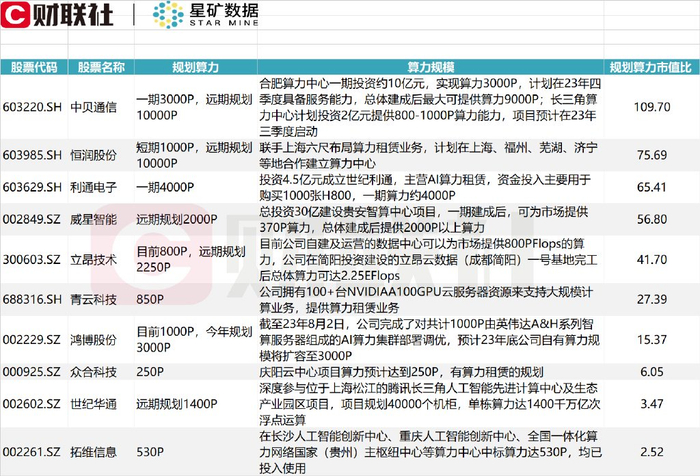Select stock code 603629.SH
The width and height of the screenshot is (700, 476).
[32, 187]
